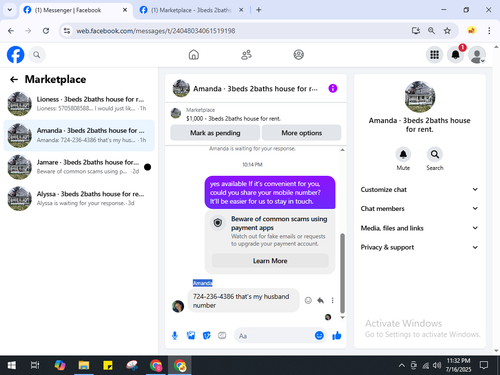Viewport: 500px width, 375px height.
Task: Open the Facebook search icon
Action: click(37, 55)
